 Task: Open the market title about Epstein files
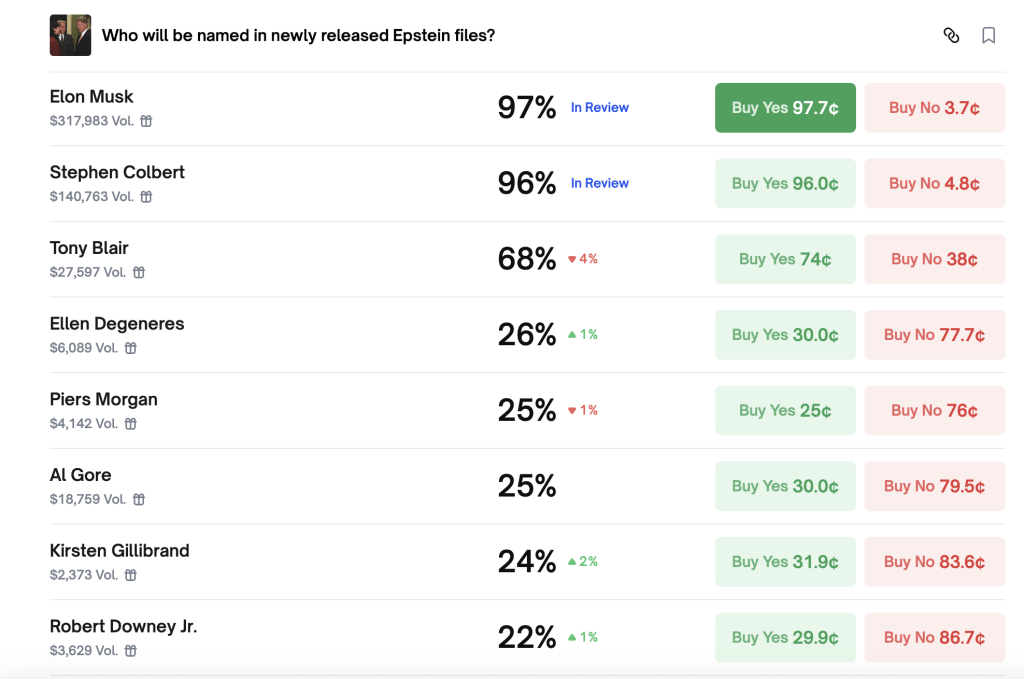(x=298, y=36)
